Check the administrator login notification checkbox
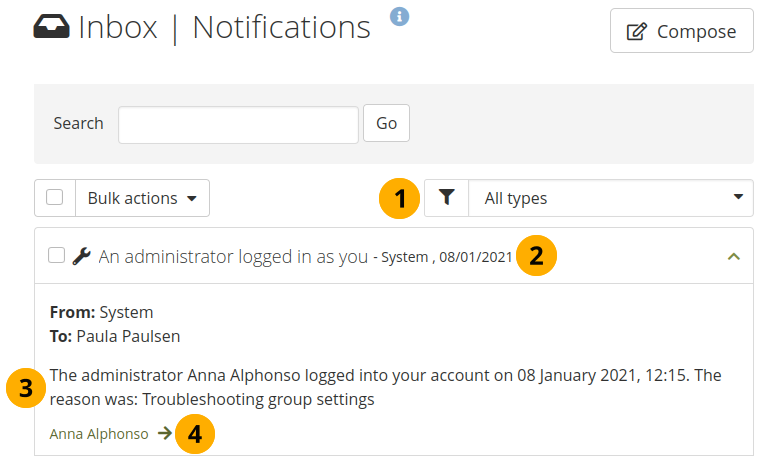 pyautogui.click(x=57, y=256)
